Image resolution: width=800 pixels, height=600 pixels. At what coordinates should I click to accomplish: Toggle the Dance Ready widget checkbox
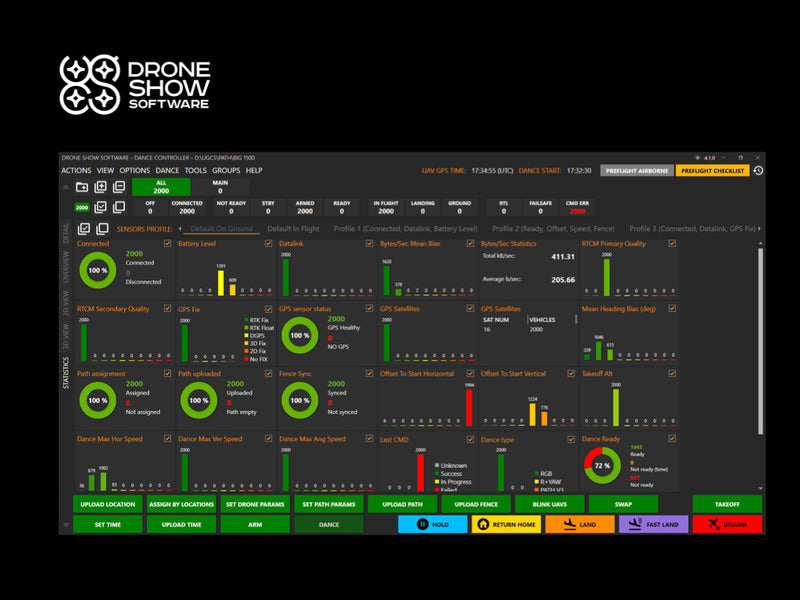point(672,439)
